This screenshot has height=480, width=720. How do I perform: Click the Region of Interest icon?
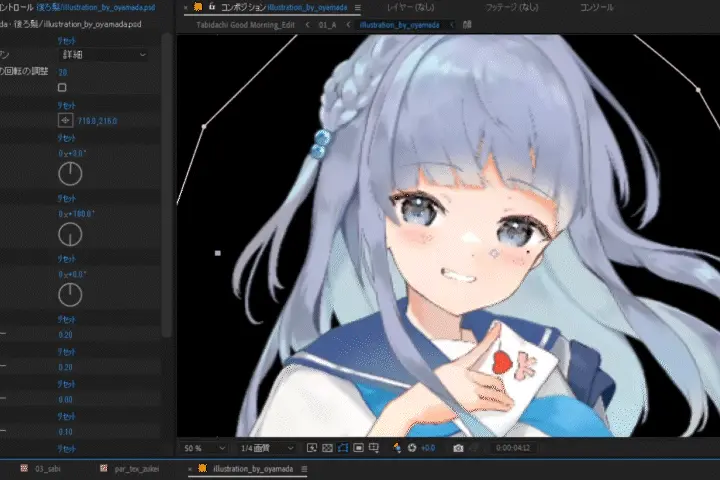pyautogui.click(x=359, y=448)
